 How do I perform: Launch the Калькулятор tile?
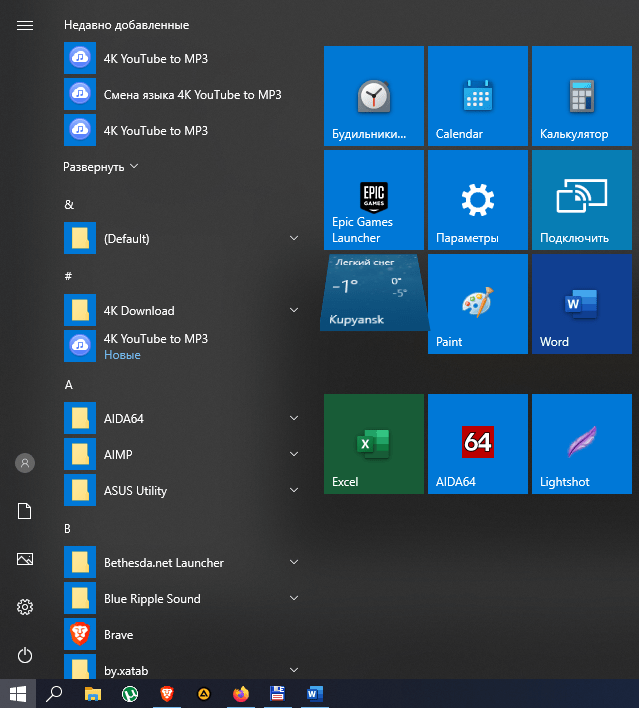(x=582, y=96)
